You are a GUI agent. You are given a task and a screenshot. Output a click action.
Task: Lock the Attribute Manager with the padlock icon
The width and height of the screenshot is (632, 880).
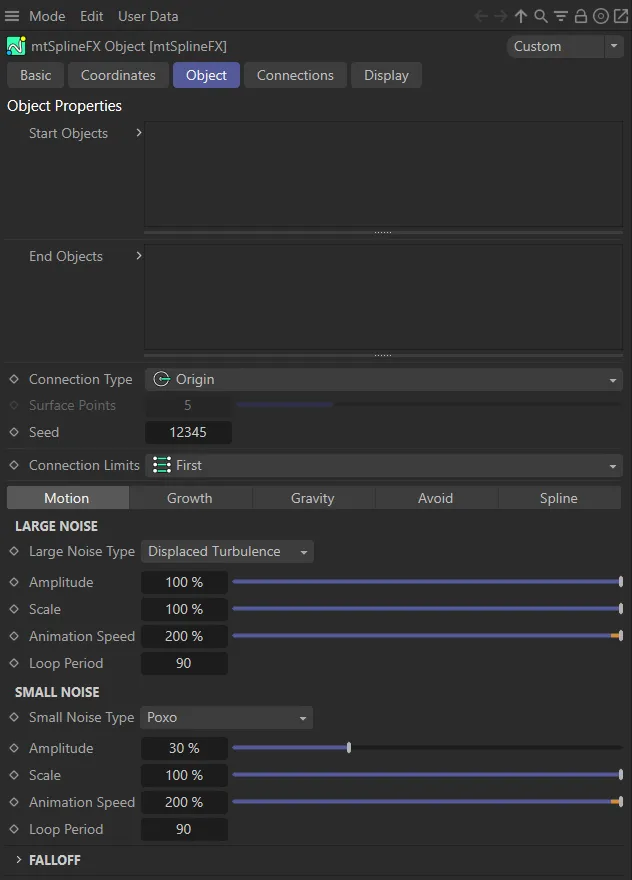[582, 16]
